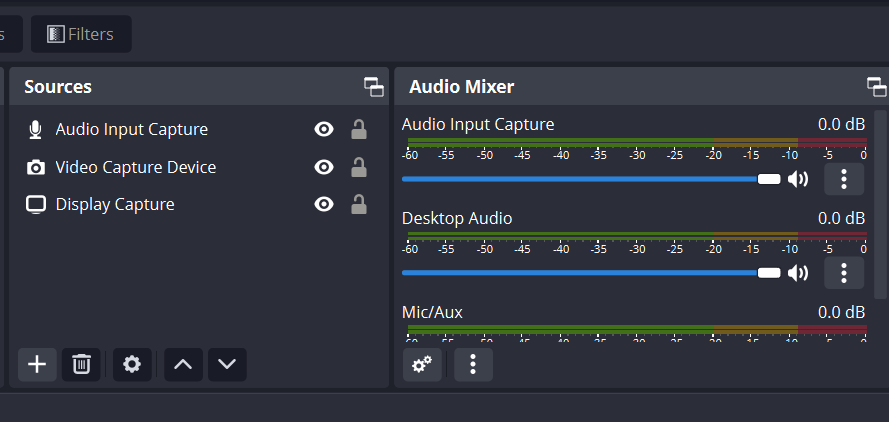Move source down with the arrow

point(227,364)
